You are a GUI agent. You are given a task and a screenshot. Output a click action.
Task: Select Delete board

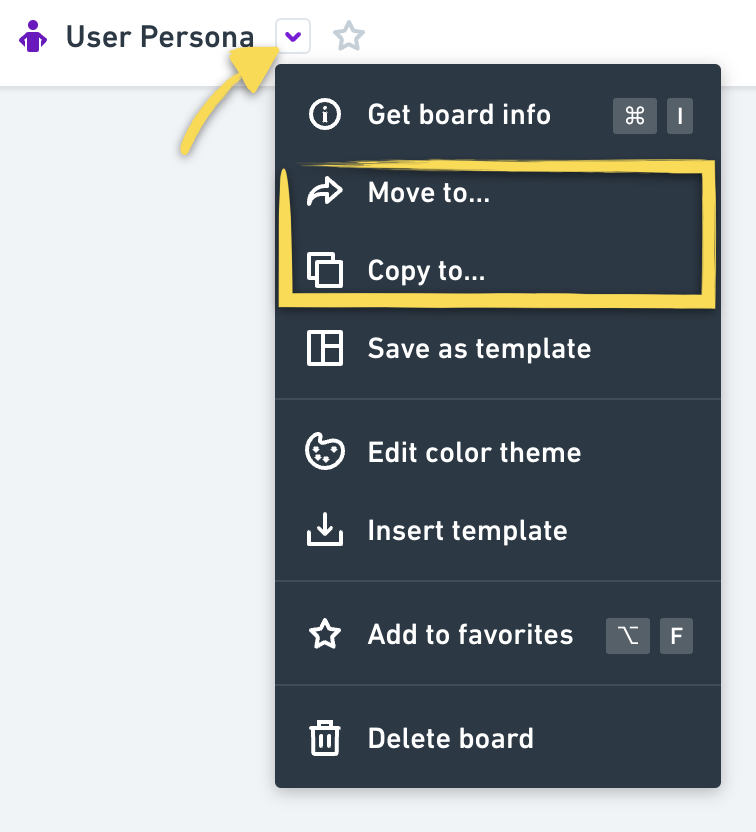tap(498, 738)
